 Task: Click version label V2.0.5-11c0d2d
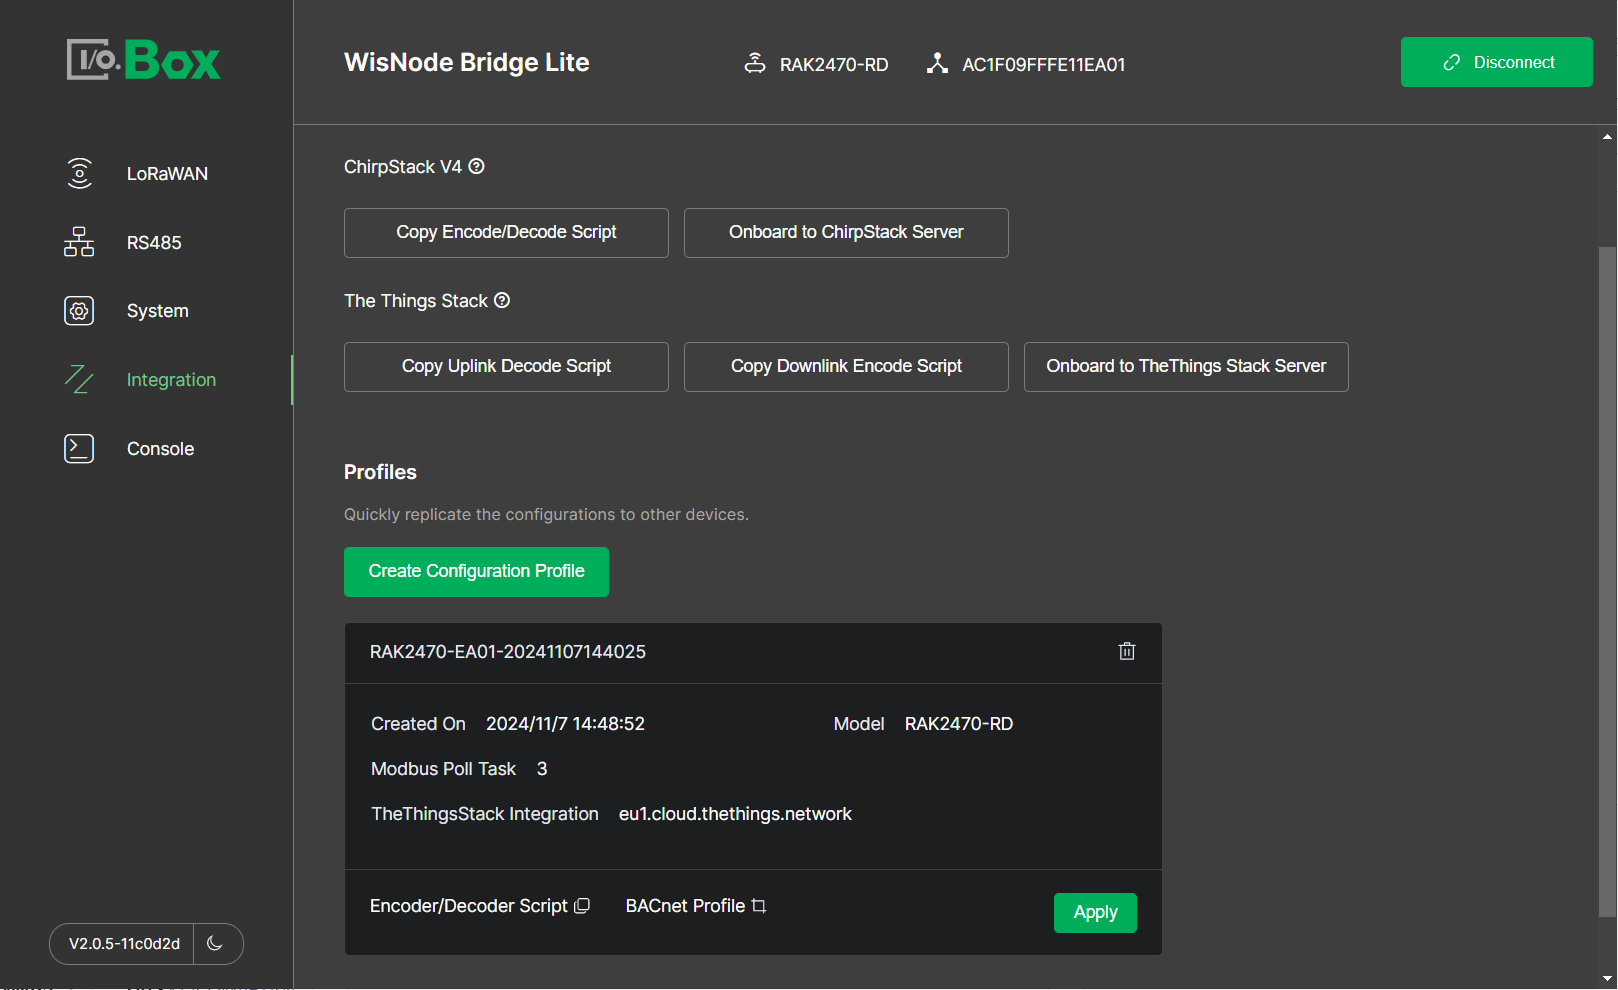(124, 943)
